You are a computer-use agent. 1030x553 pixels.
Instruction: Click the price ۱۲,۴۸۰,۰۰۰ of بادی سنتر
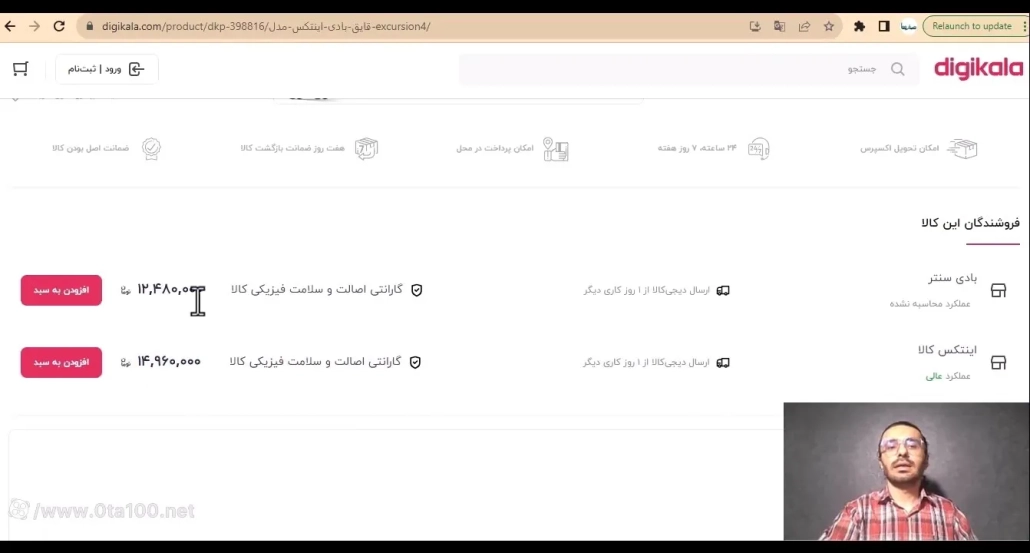click(169, 290)
